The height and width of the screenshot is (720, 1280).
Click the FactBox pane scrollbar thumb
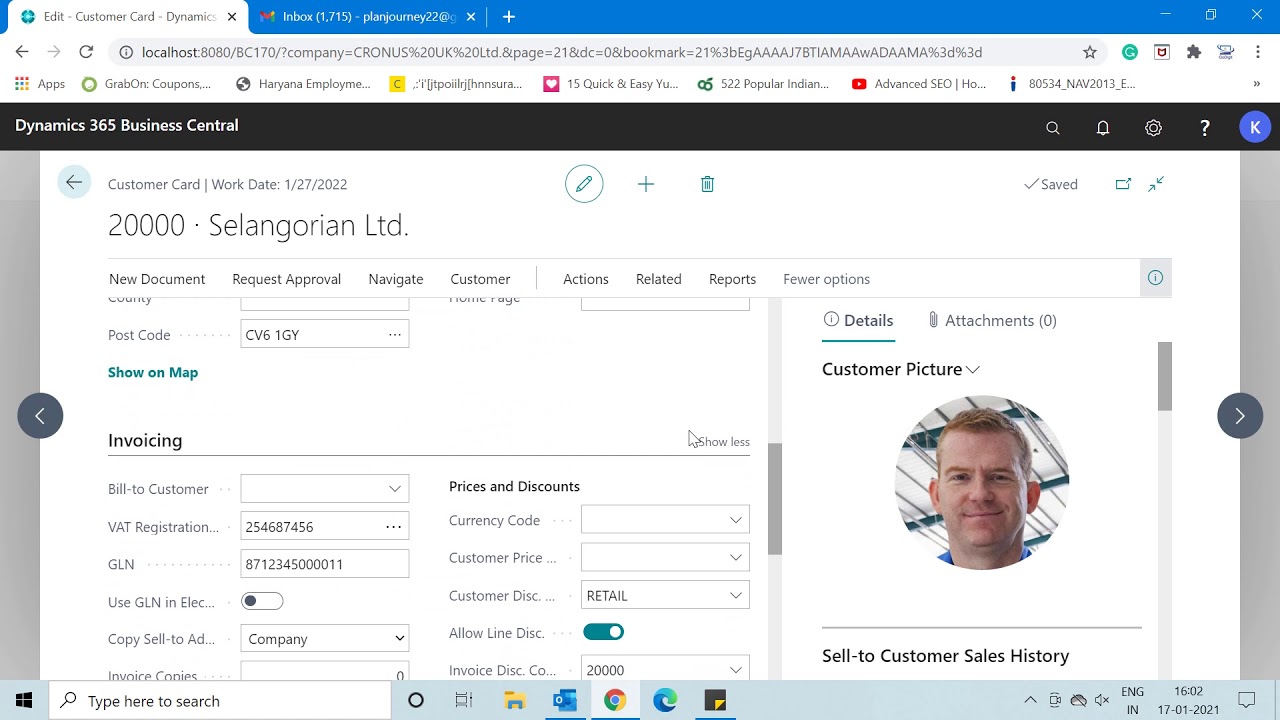pos(1164,376)
